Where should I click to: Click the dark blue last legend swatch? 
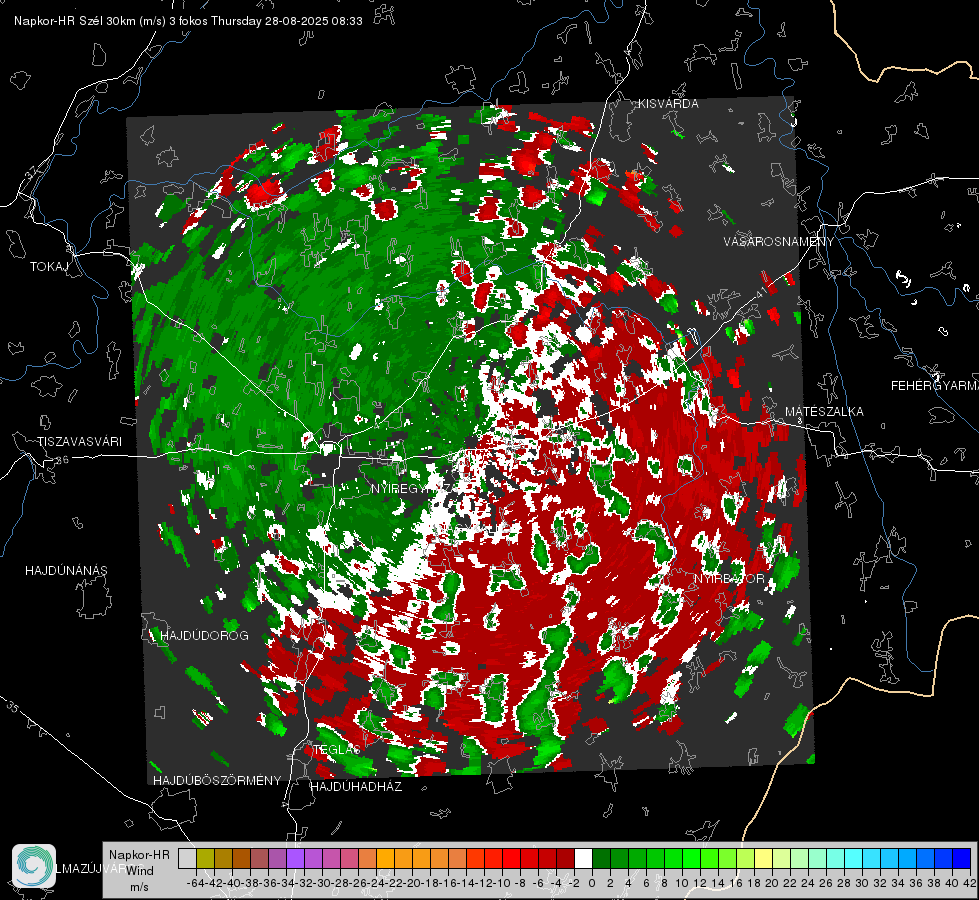[x=962, y=859]
